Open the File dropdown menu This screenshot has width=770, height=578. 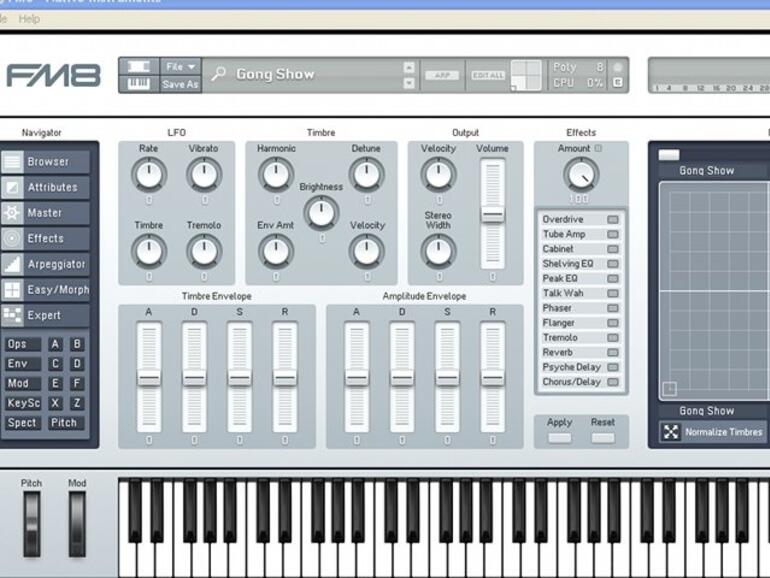[180, 66]
